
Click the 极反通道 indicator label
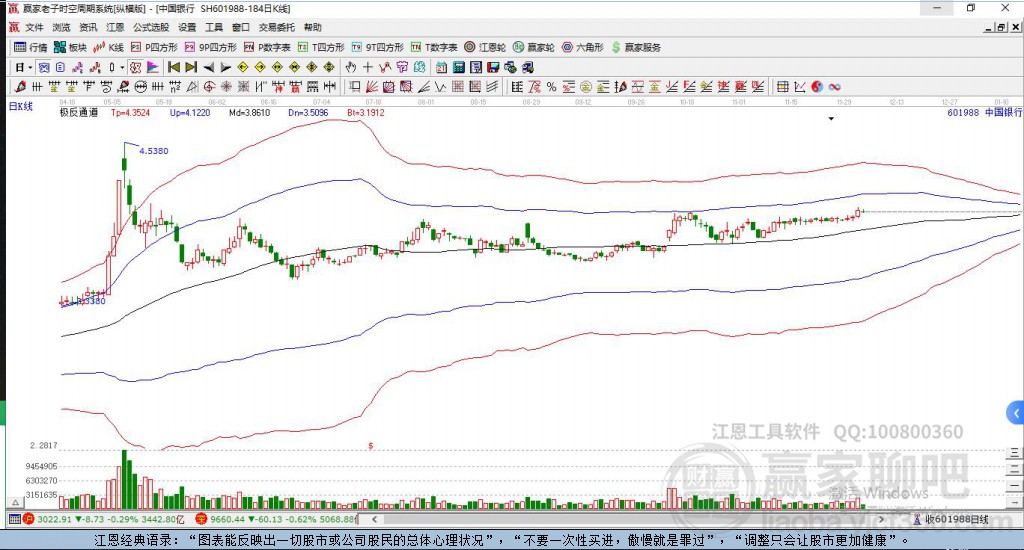coord(78,112)
